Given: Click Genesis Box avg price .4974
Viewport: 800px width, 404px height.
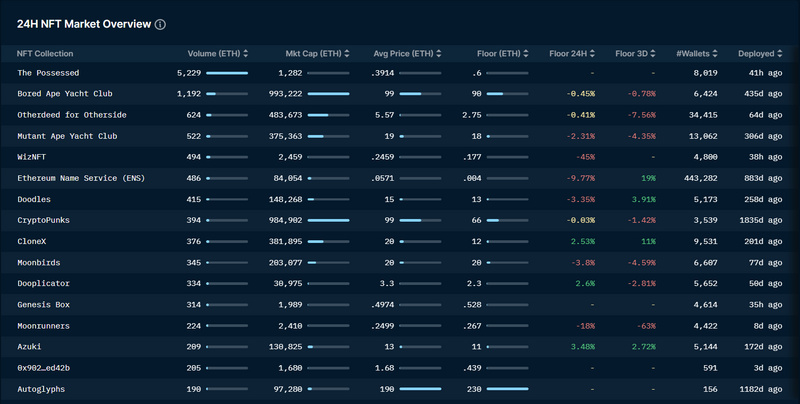Looking at the screenshot, I should coord(383,305).
